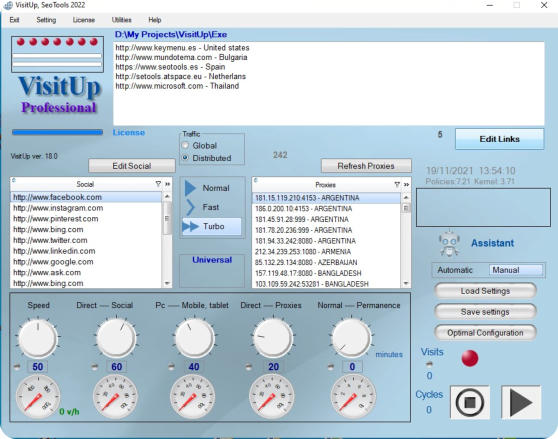This screenshot has width=558, height=439.
Task: Open the Utilities menu
Action: click(x=121, y=20)
